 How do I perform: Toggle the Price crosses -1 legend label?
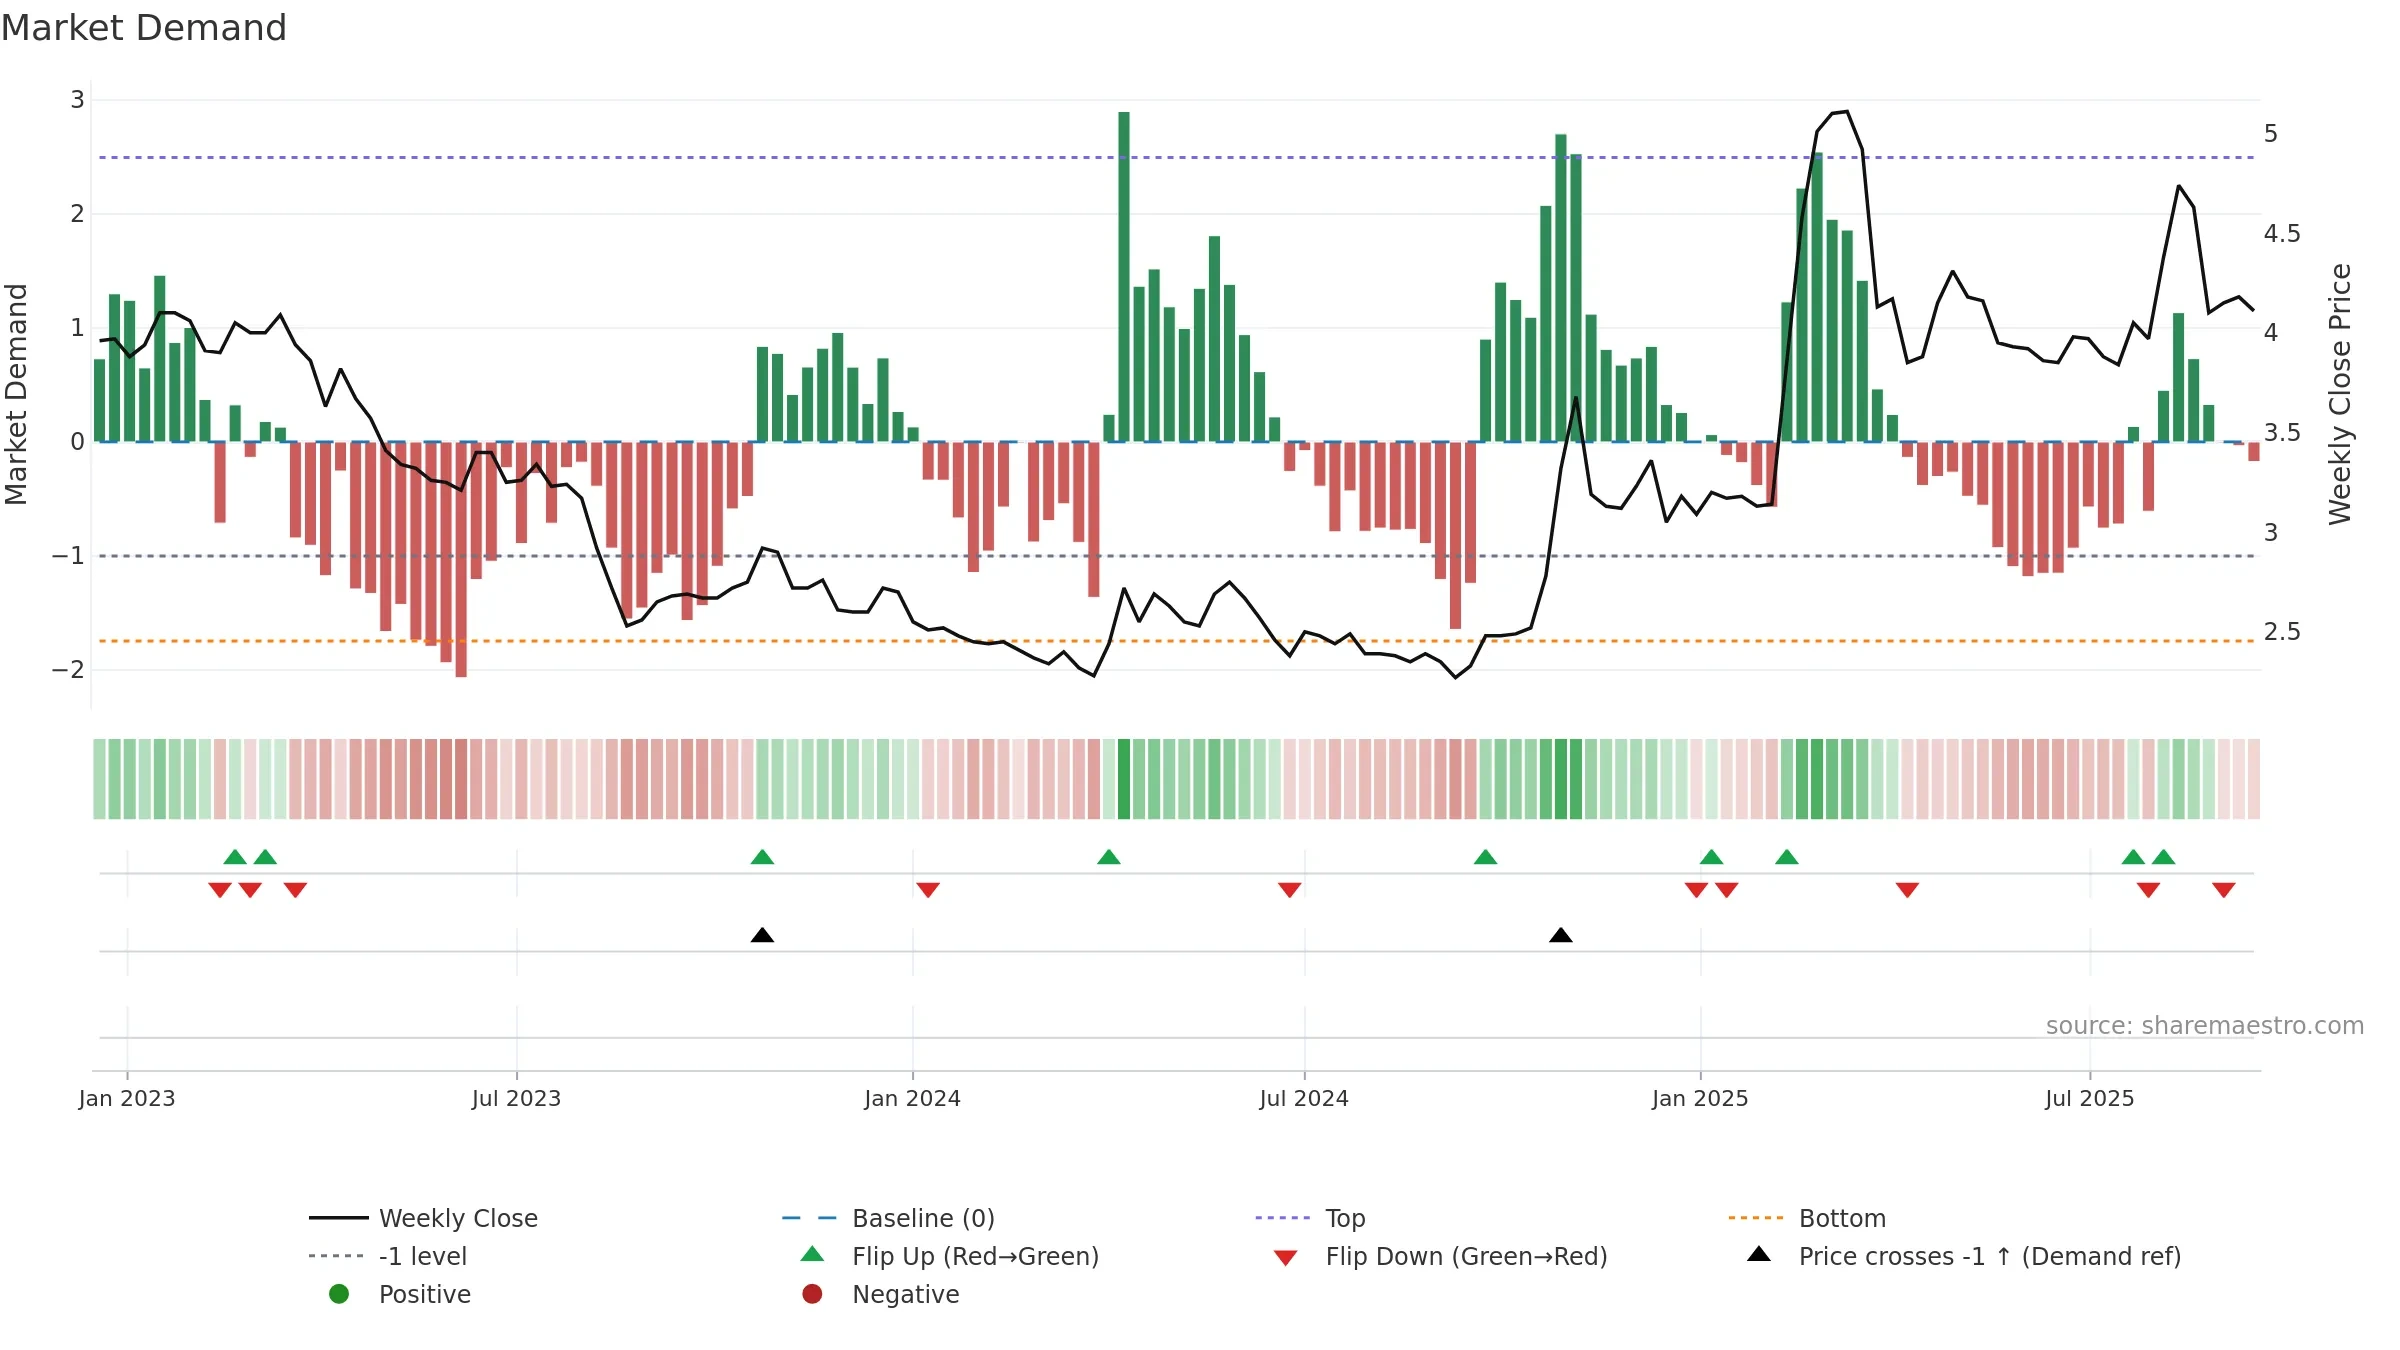[x=1990, y=1256]
